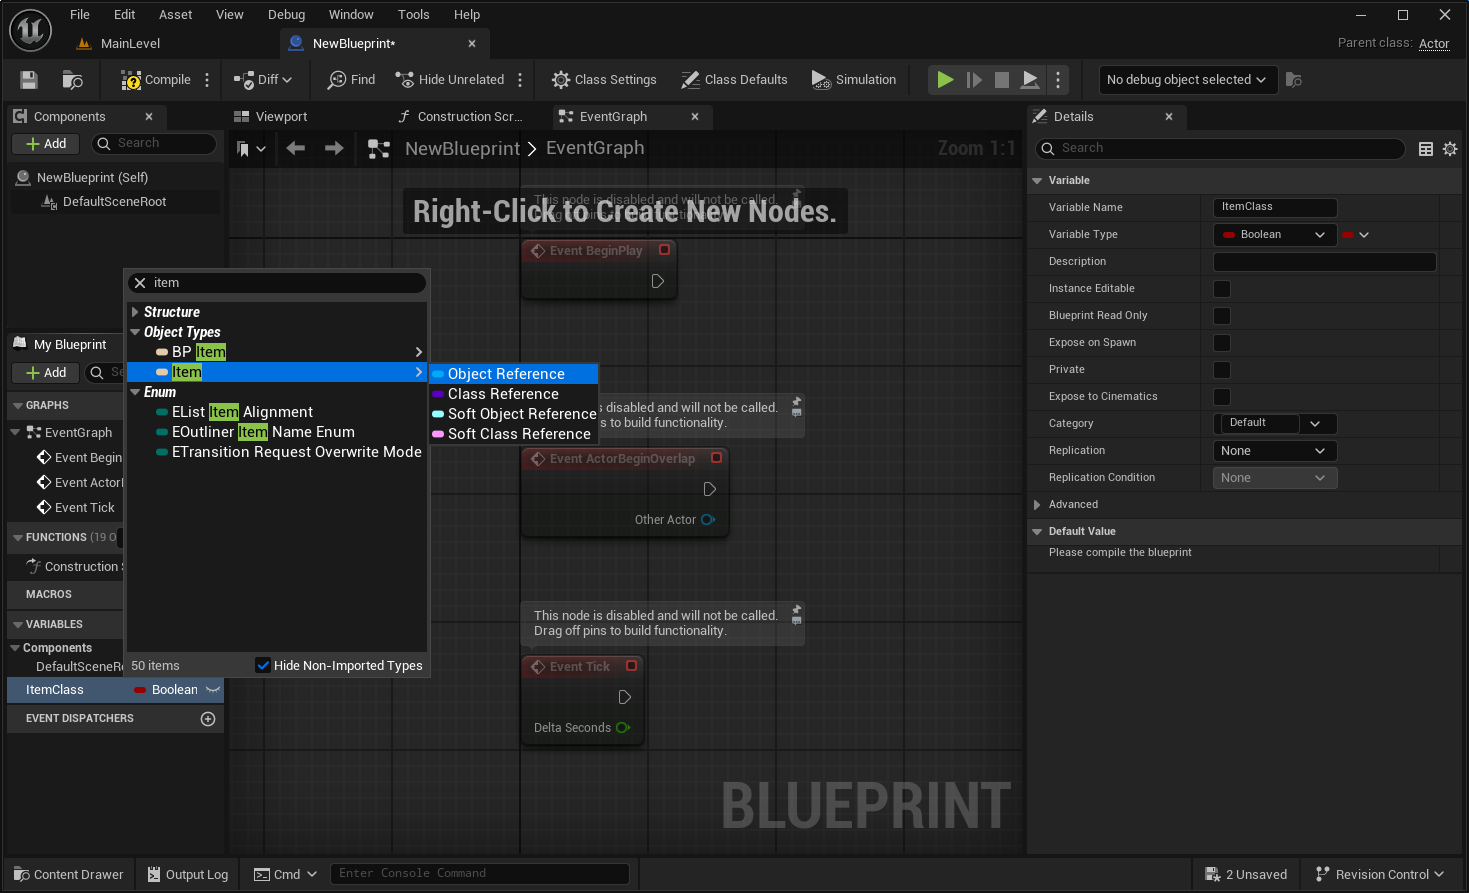Click the Components search field
Viewport: 1469px width, 893px height.
[155, 144]
